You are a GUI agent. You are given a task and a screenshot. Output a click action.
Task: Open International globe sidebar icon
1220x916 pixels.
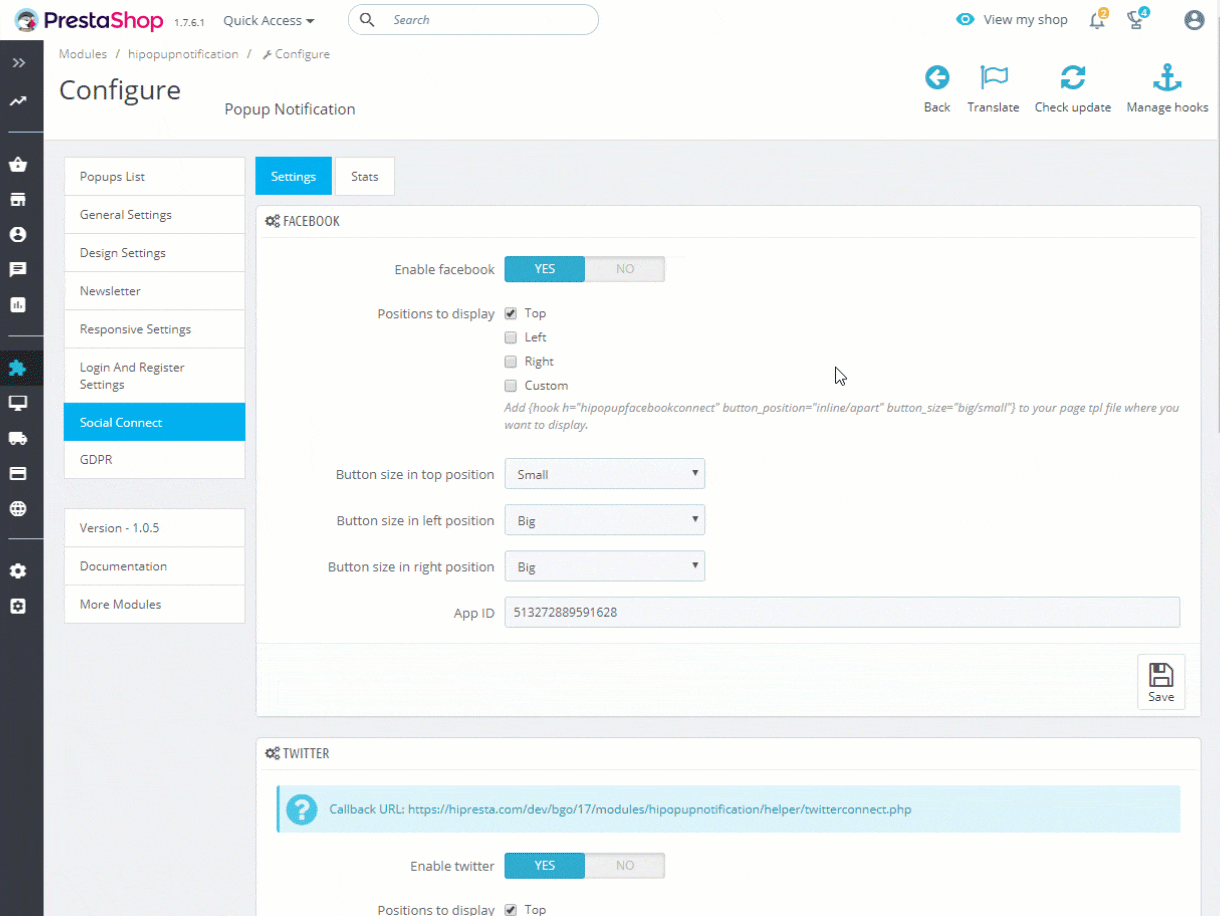point(18,508)
